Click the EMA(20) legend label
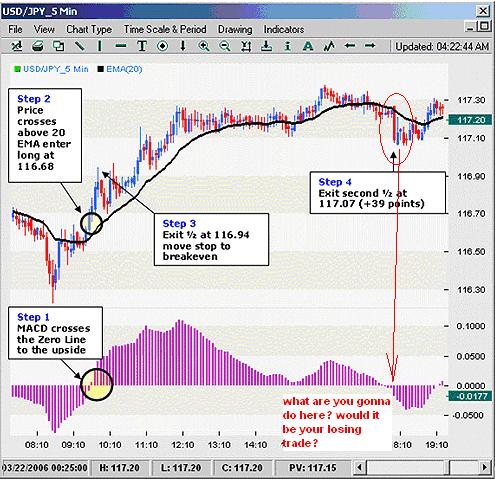 pyautogui.click(x=124, y=69)
